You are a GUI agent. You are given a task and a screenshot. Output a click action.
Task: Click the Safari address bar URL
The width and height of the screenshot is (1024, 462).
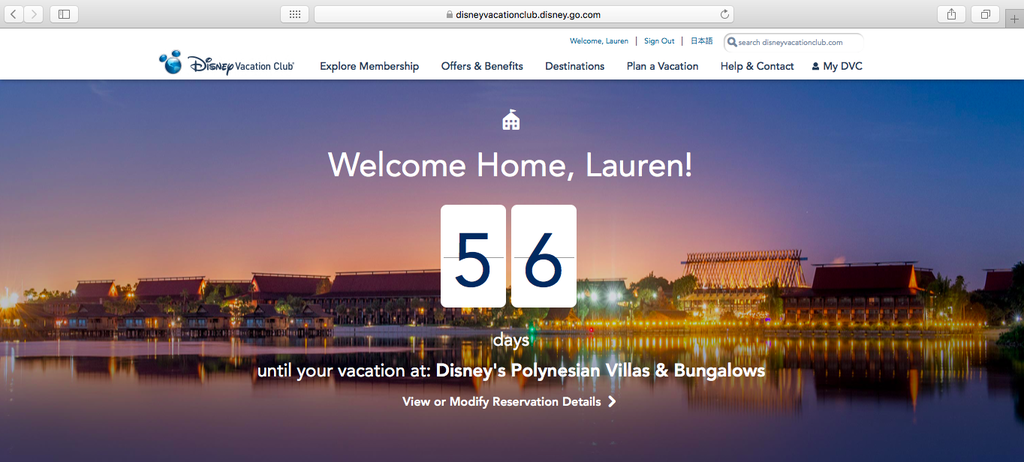528,14
